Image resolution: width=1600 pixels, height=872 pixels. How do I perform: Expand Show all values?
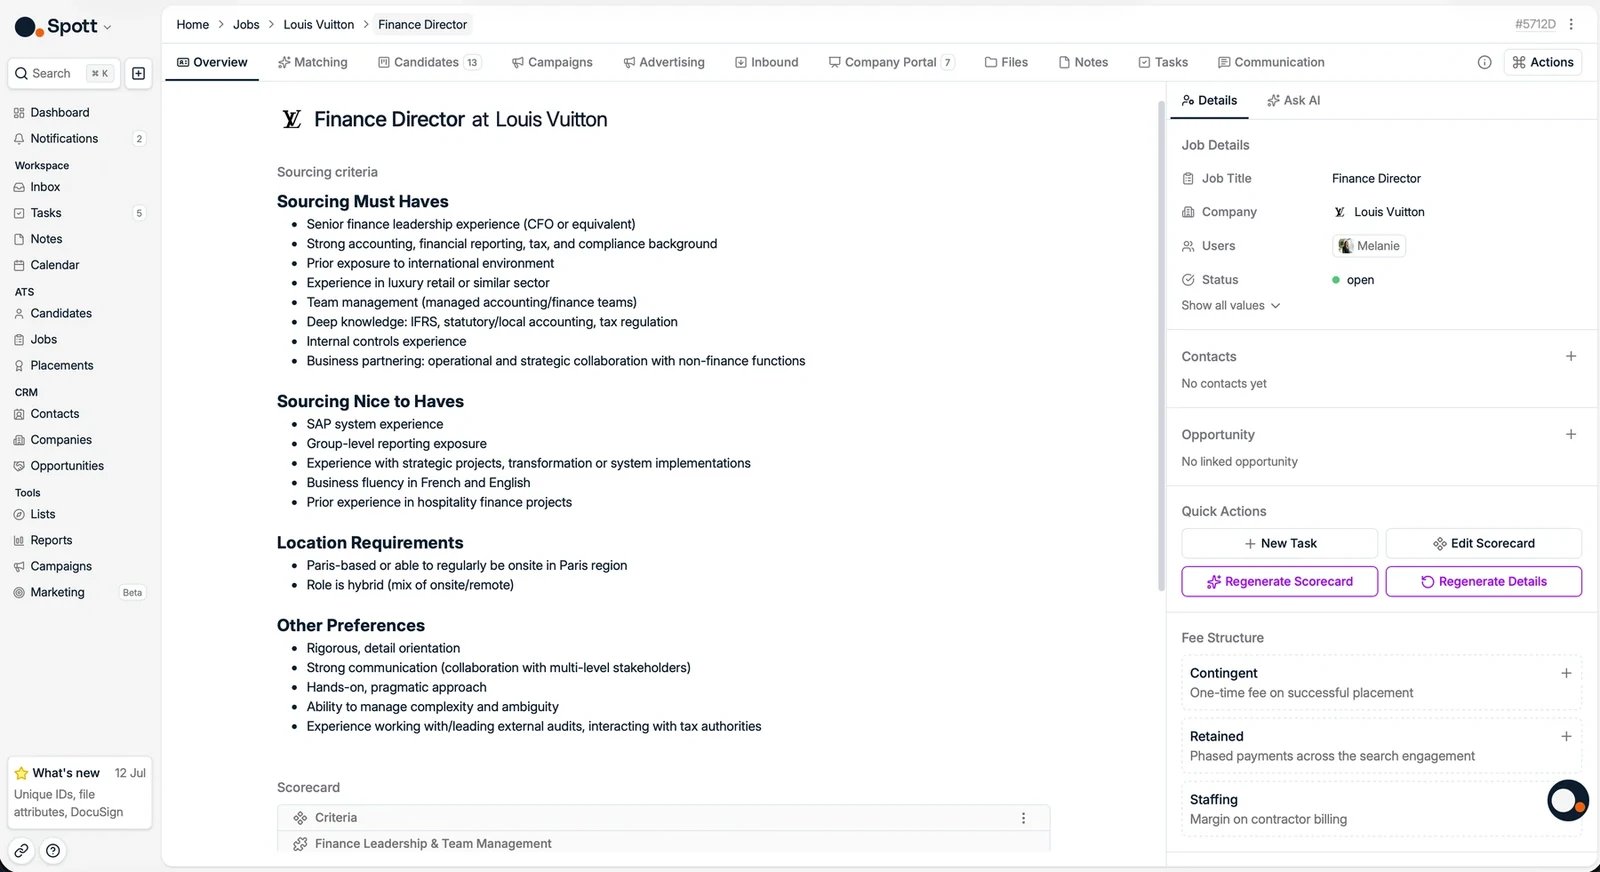click(1231, 306)
